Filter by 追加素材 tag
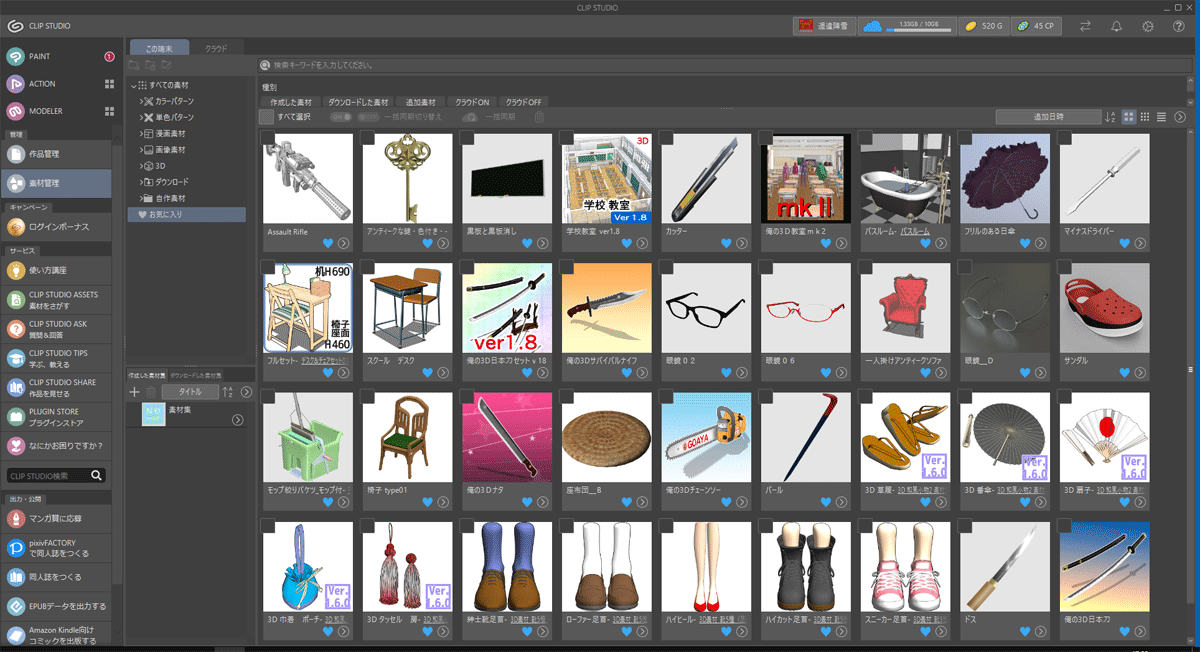 click(421, 102)
